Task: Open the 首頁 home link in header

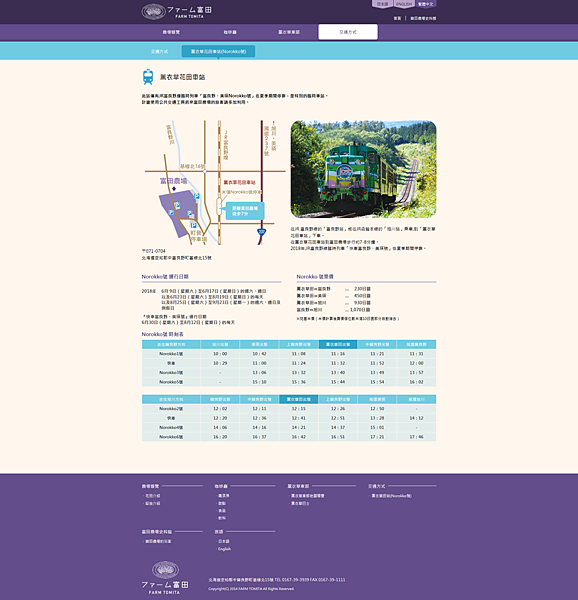Action: point(397,18)
